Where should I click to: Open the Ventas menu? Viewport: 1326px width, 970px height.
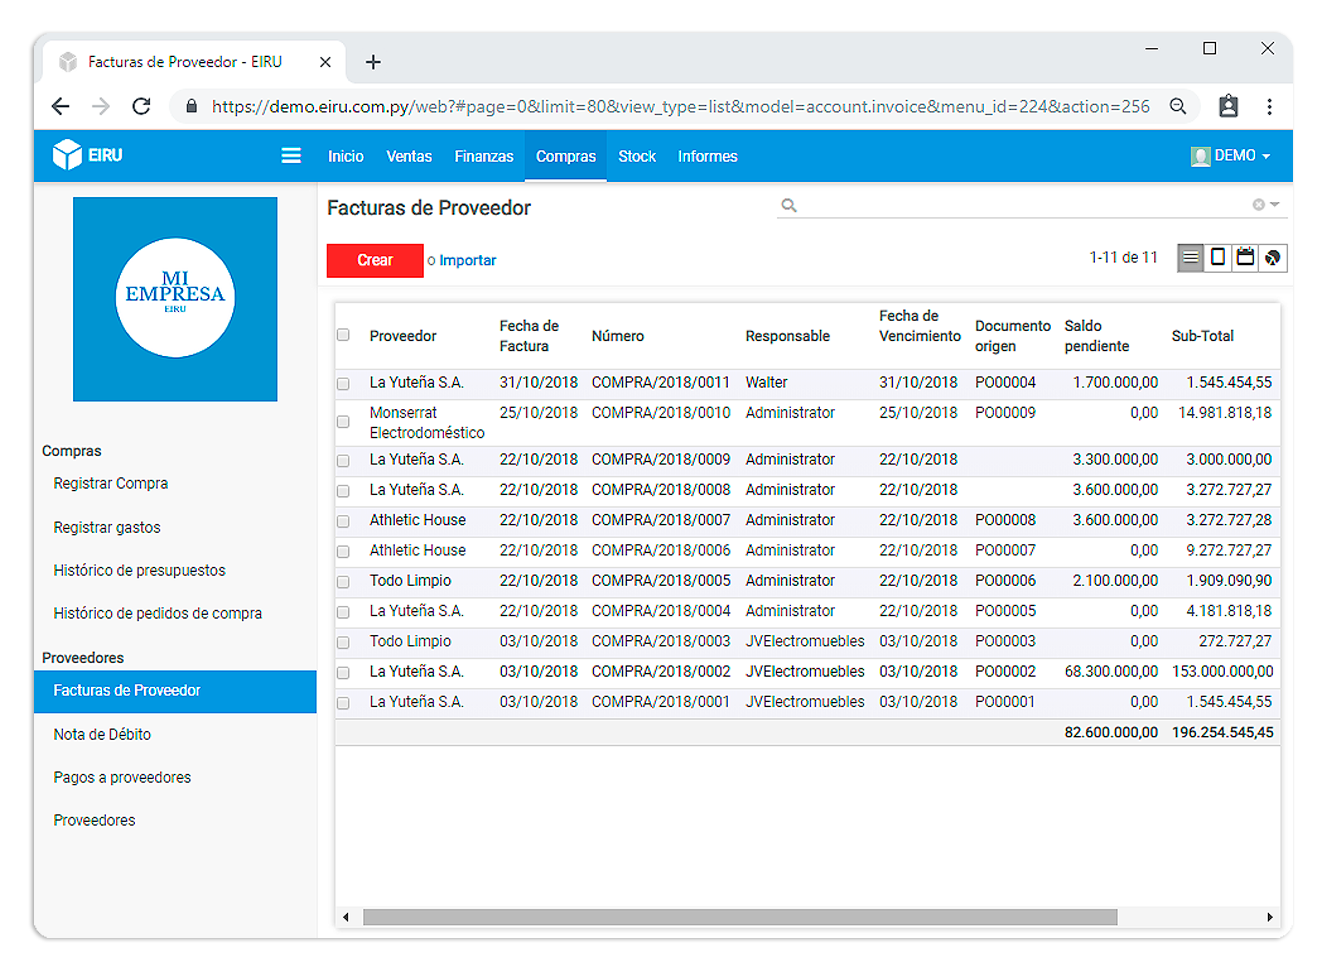409,156
